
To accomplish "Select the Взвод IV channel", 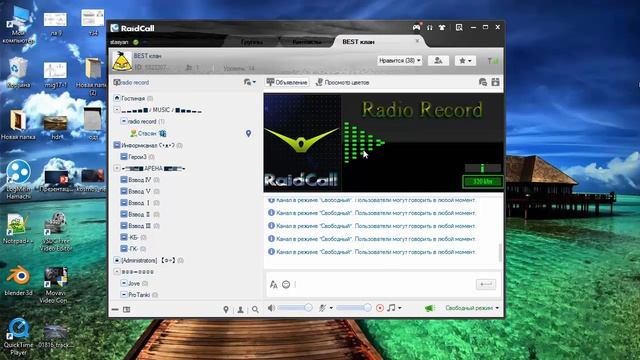I will pyautogui.click(x=140, y=180).
